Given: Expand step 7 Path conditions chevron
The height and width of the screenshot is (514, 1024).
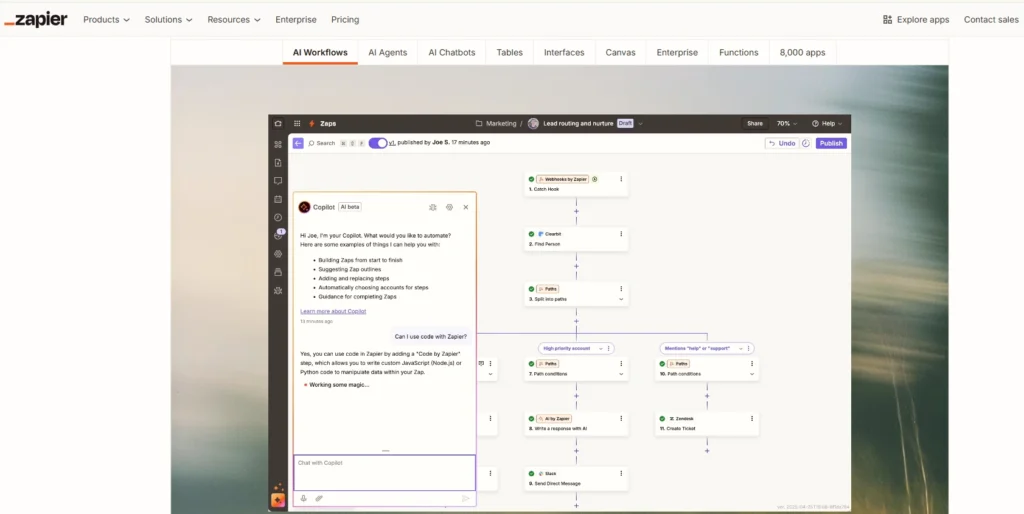Looking at the screenshot, I should coord(621,374).
